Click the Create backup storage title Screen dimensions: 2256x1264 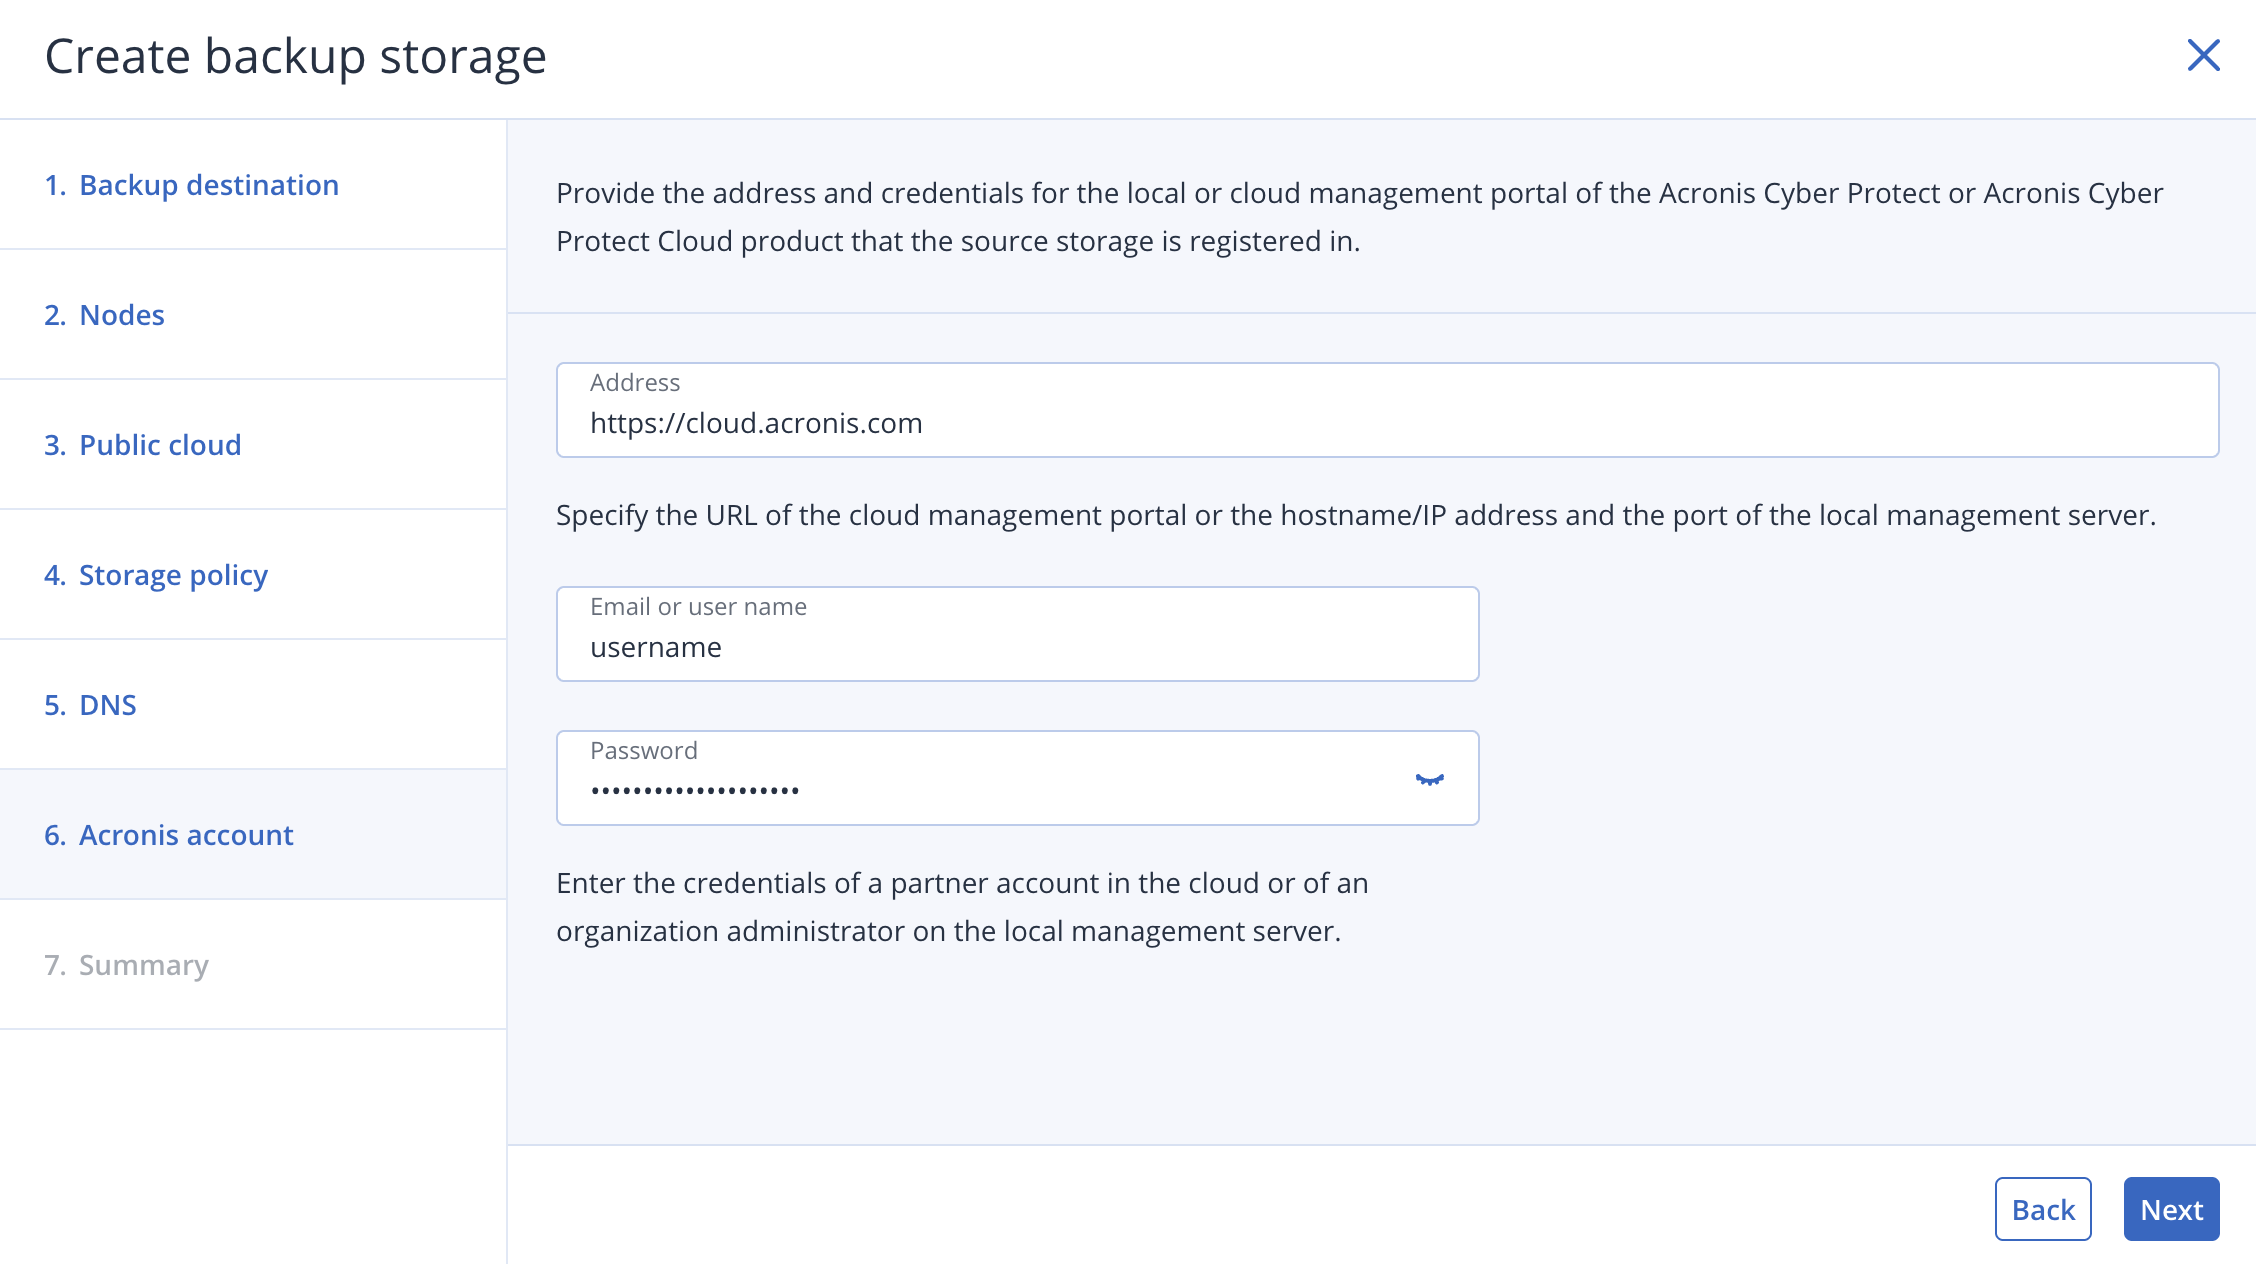pos(295,56)
